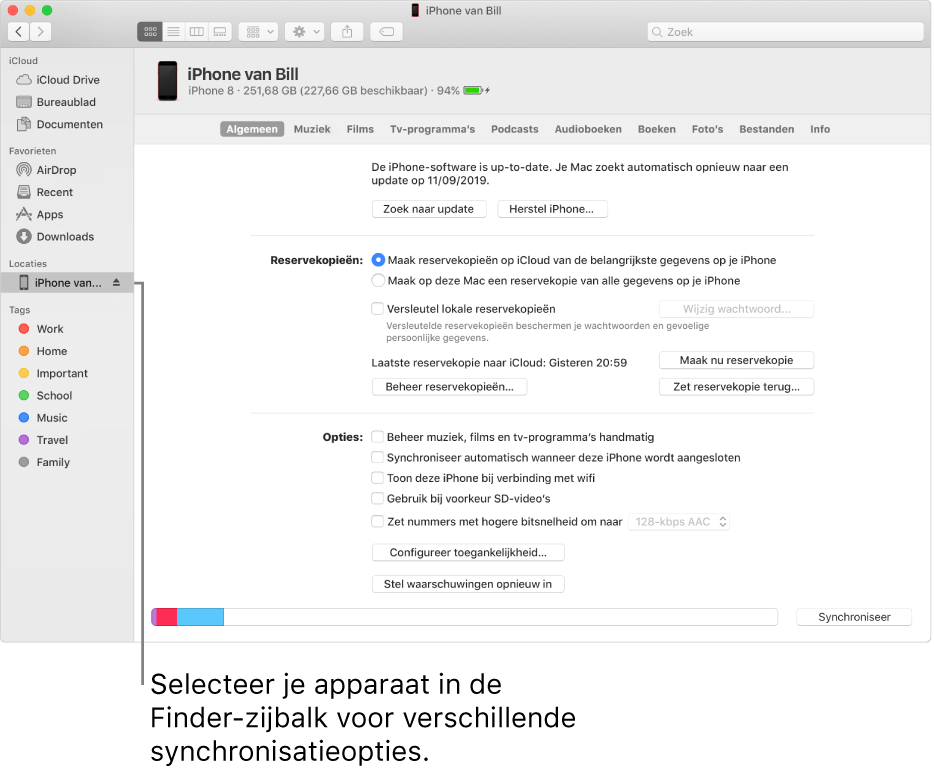Select the gray Family tag

click(44, 462)
